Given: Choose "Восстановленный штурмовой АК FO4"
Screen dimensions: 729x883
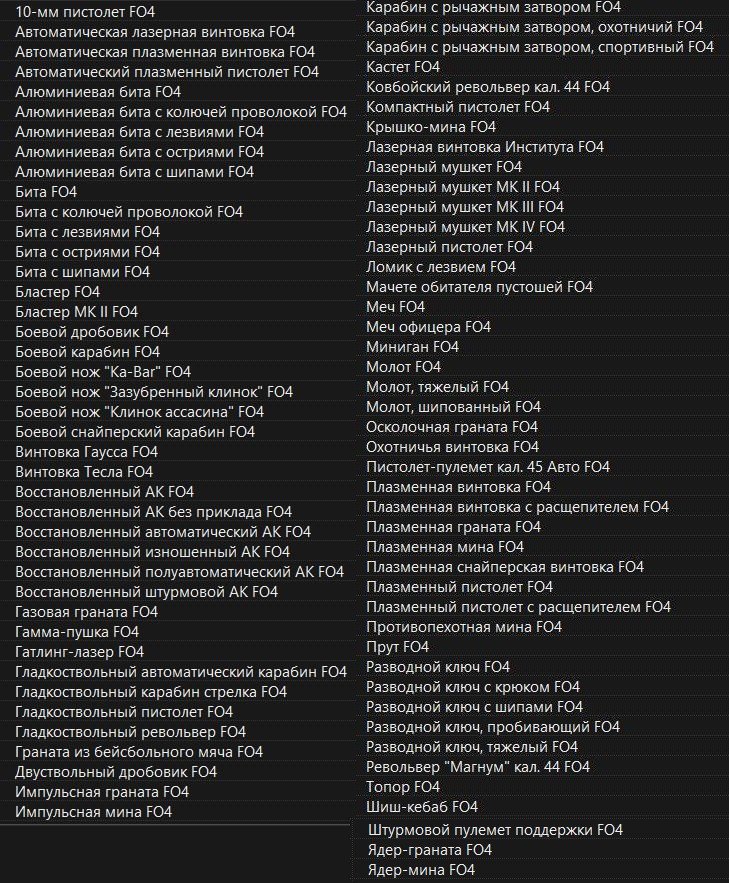Looking at the screenshot, I should point(146,592).
